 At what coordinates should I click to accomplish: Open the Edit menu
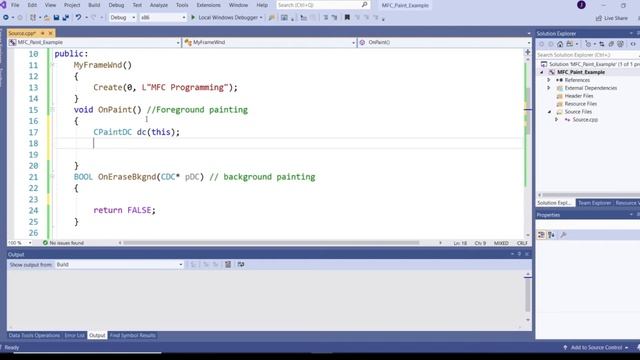(32, 5)
